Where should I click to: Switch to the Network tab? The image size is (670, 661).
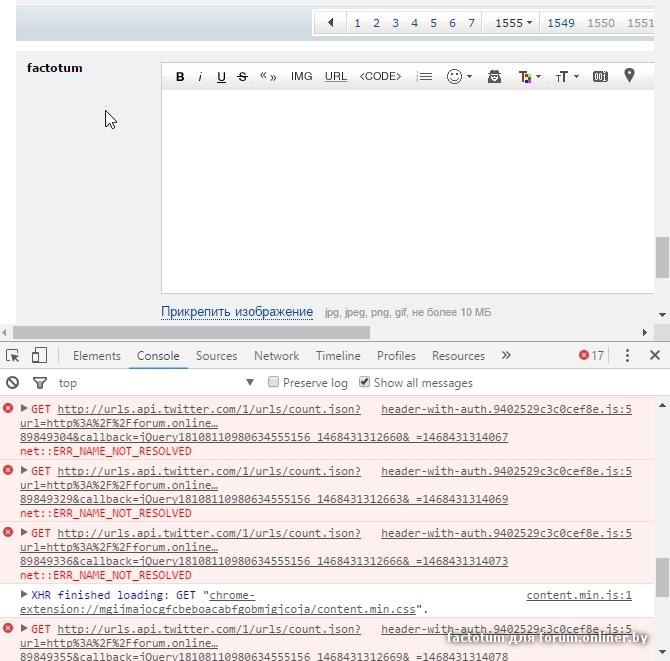pos(276,356)
